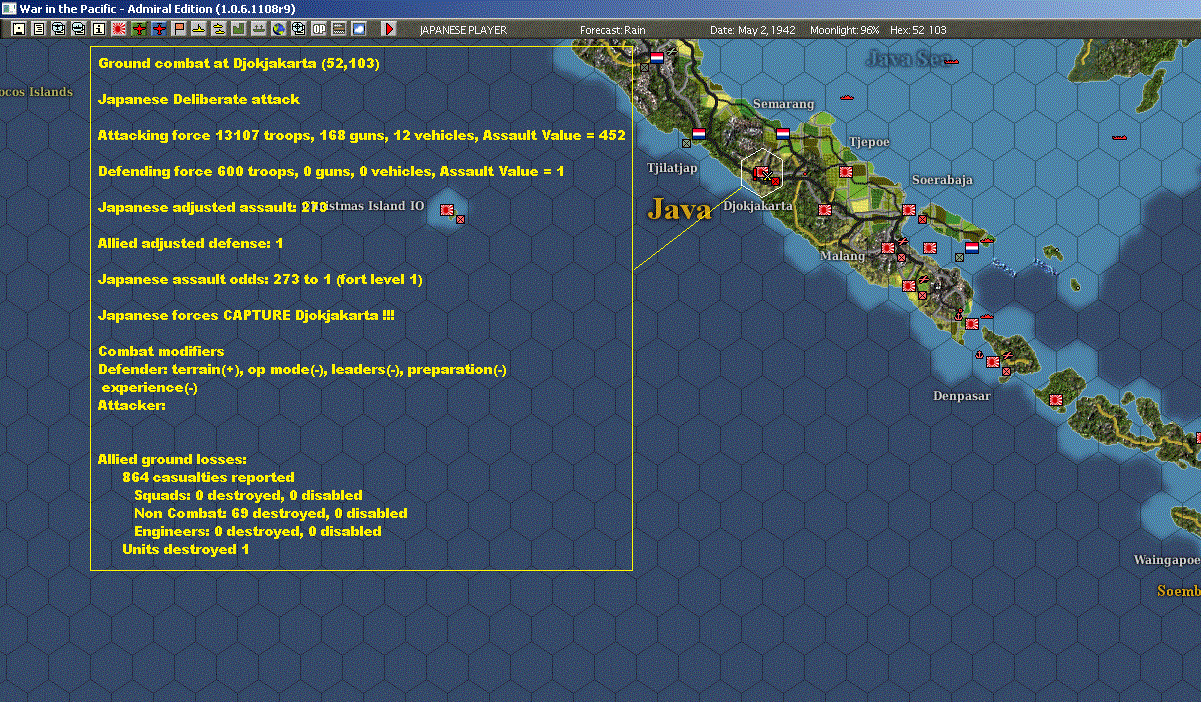Click the orange flag toolbar icon
This screenshot has height=702, width=1201.
[179, 29]
